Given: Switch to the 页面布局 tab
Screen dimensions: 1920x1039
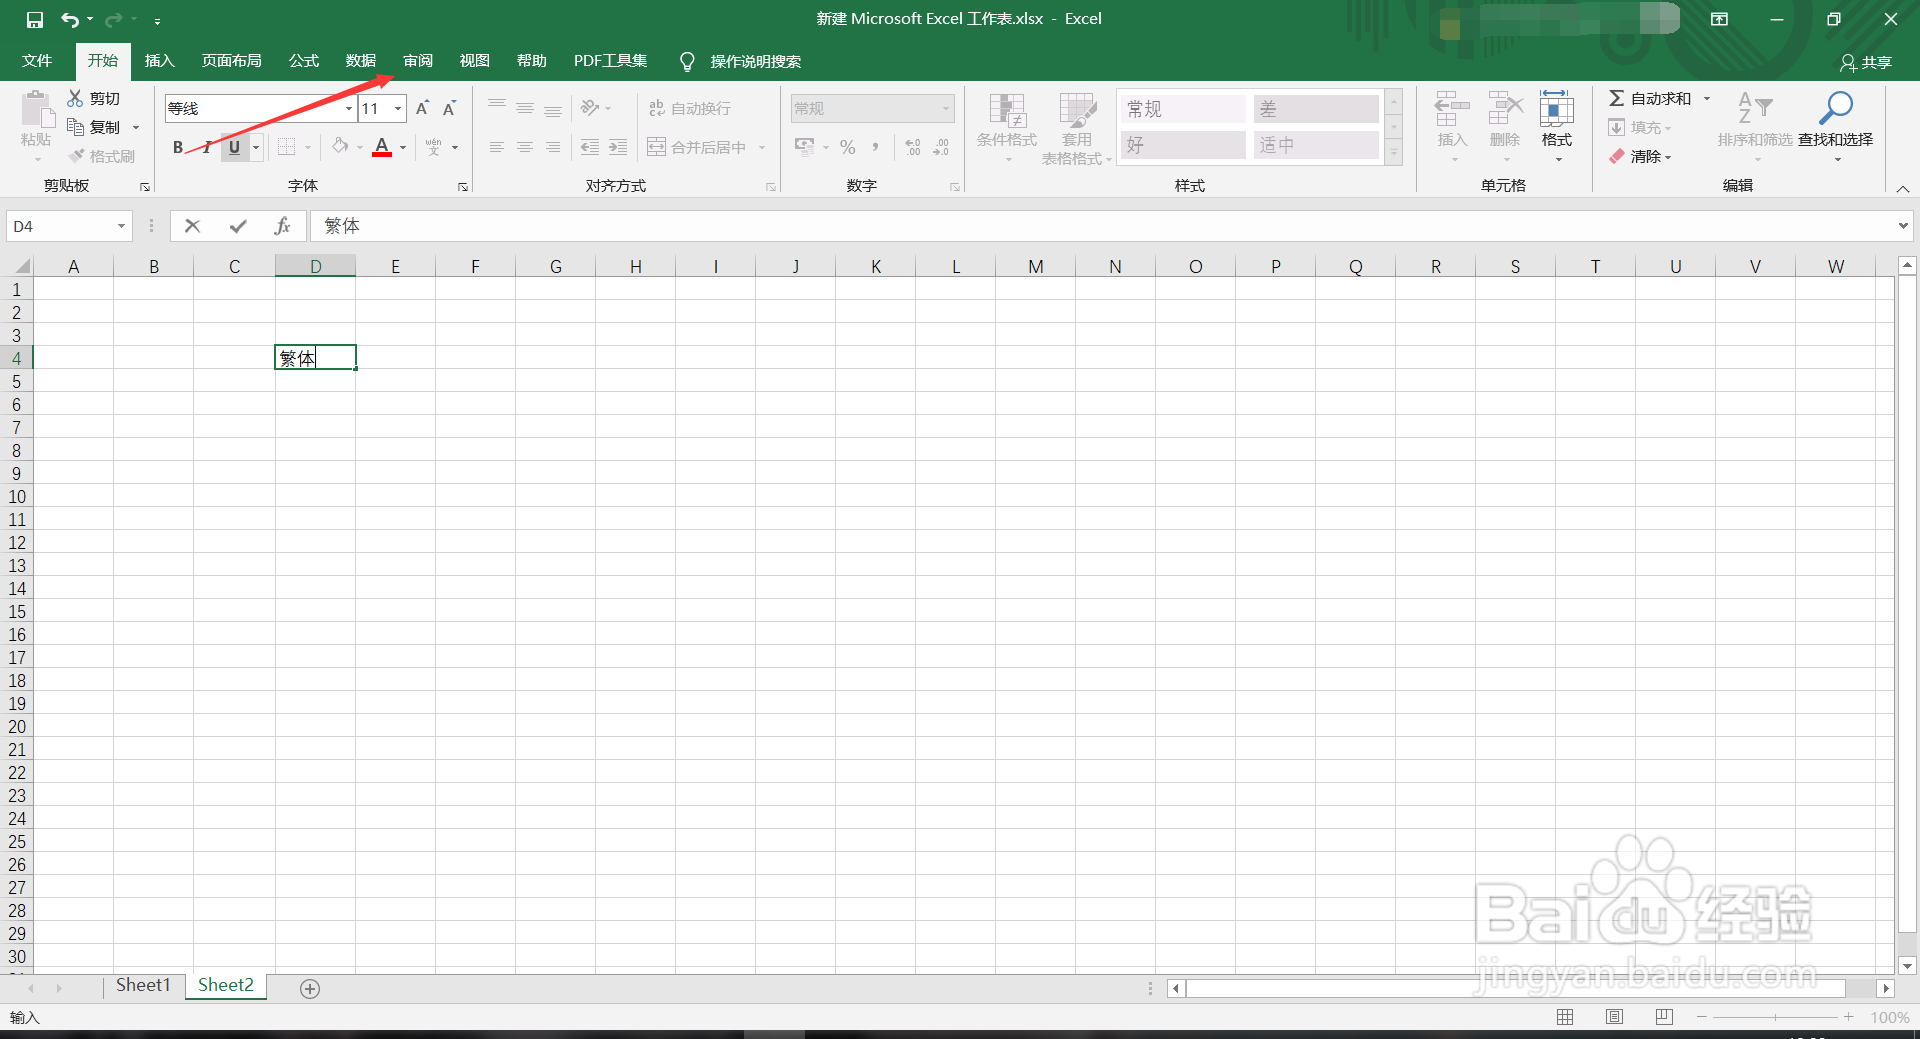Looking at the screenshot, I should point(231,61).
